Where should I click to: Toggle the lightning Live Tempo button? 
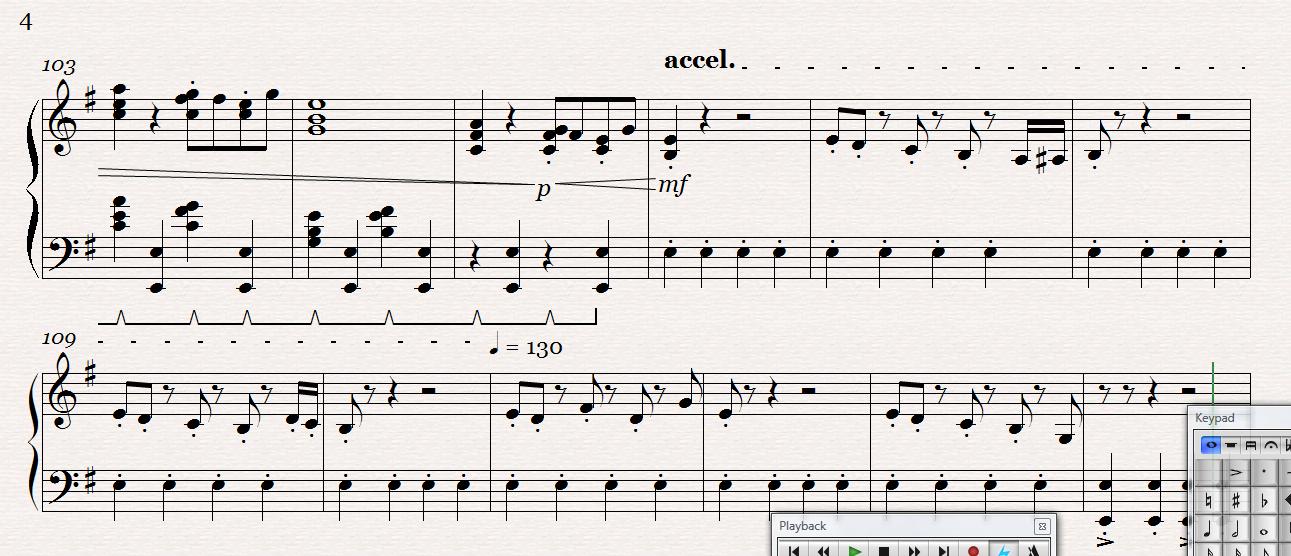pyautogui.click(x=1004, y=550)
